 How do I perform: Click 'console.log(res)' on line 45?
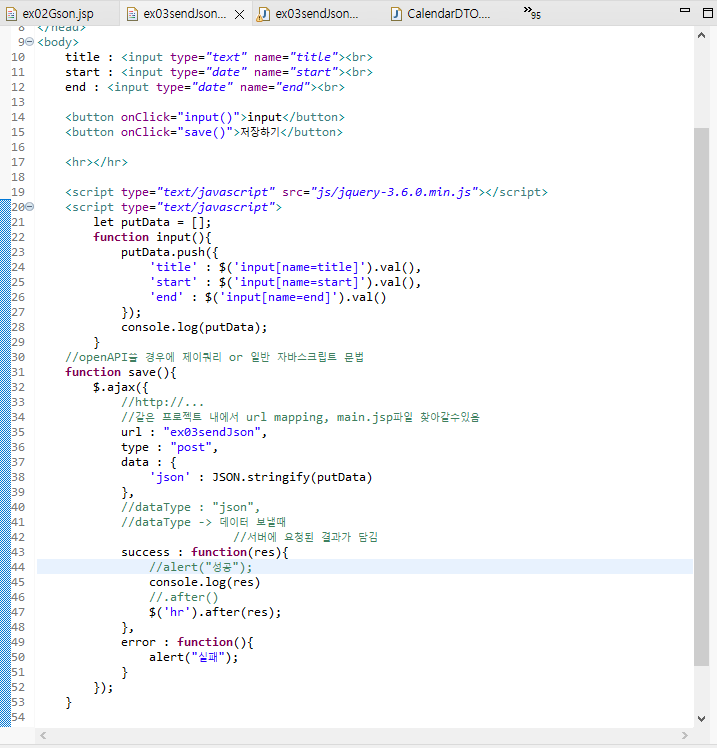[204, 582]
